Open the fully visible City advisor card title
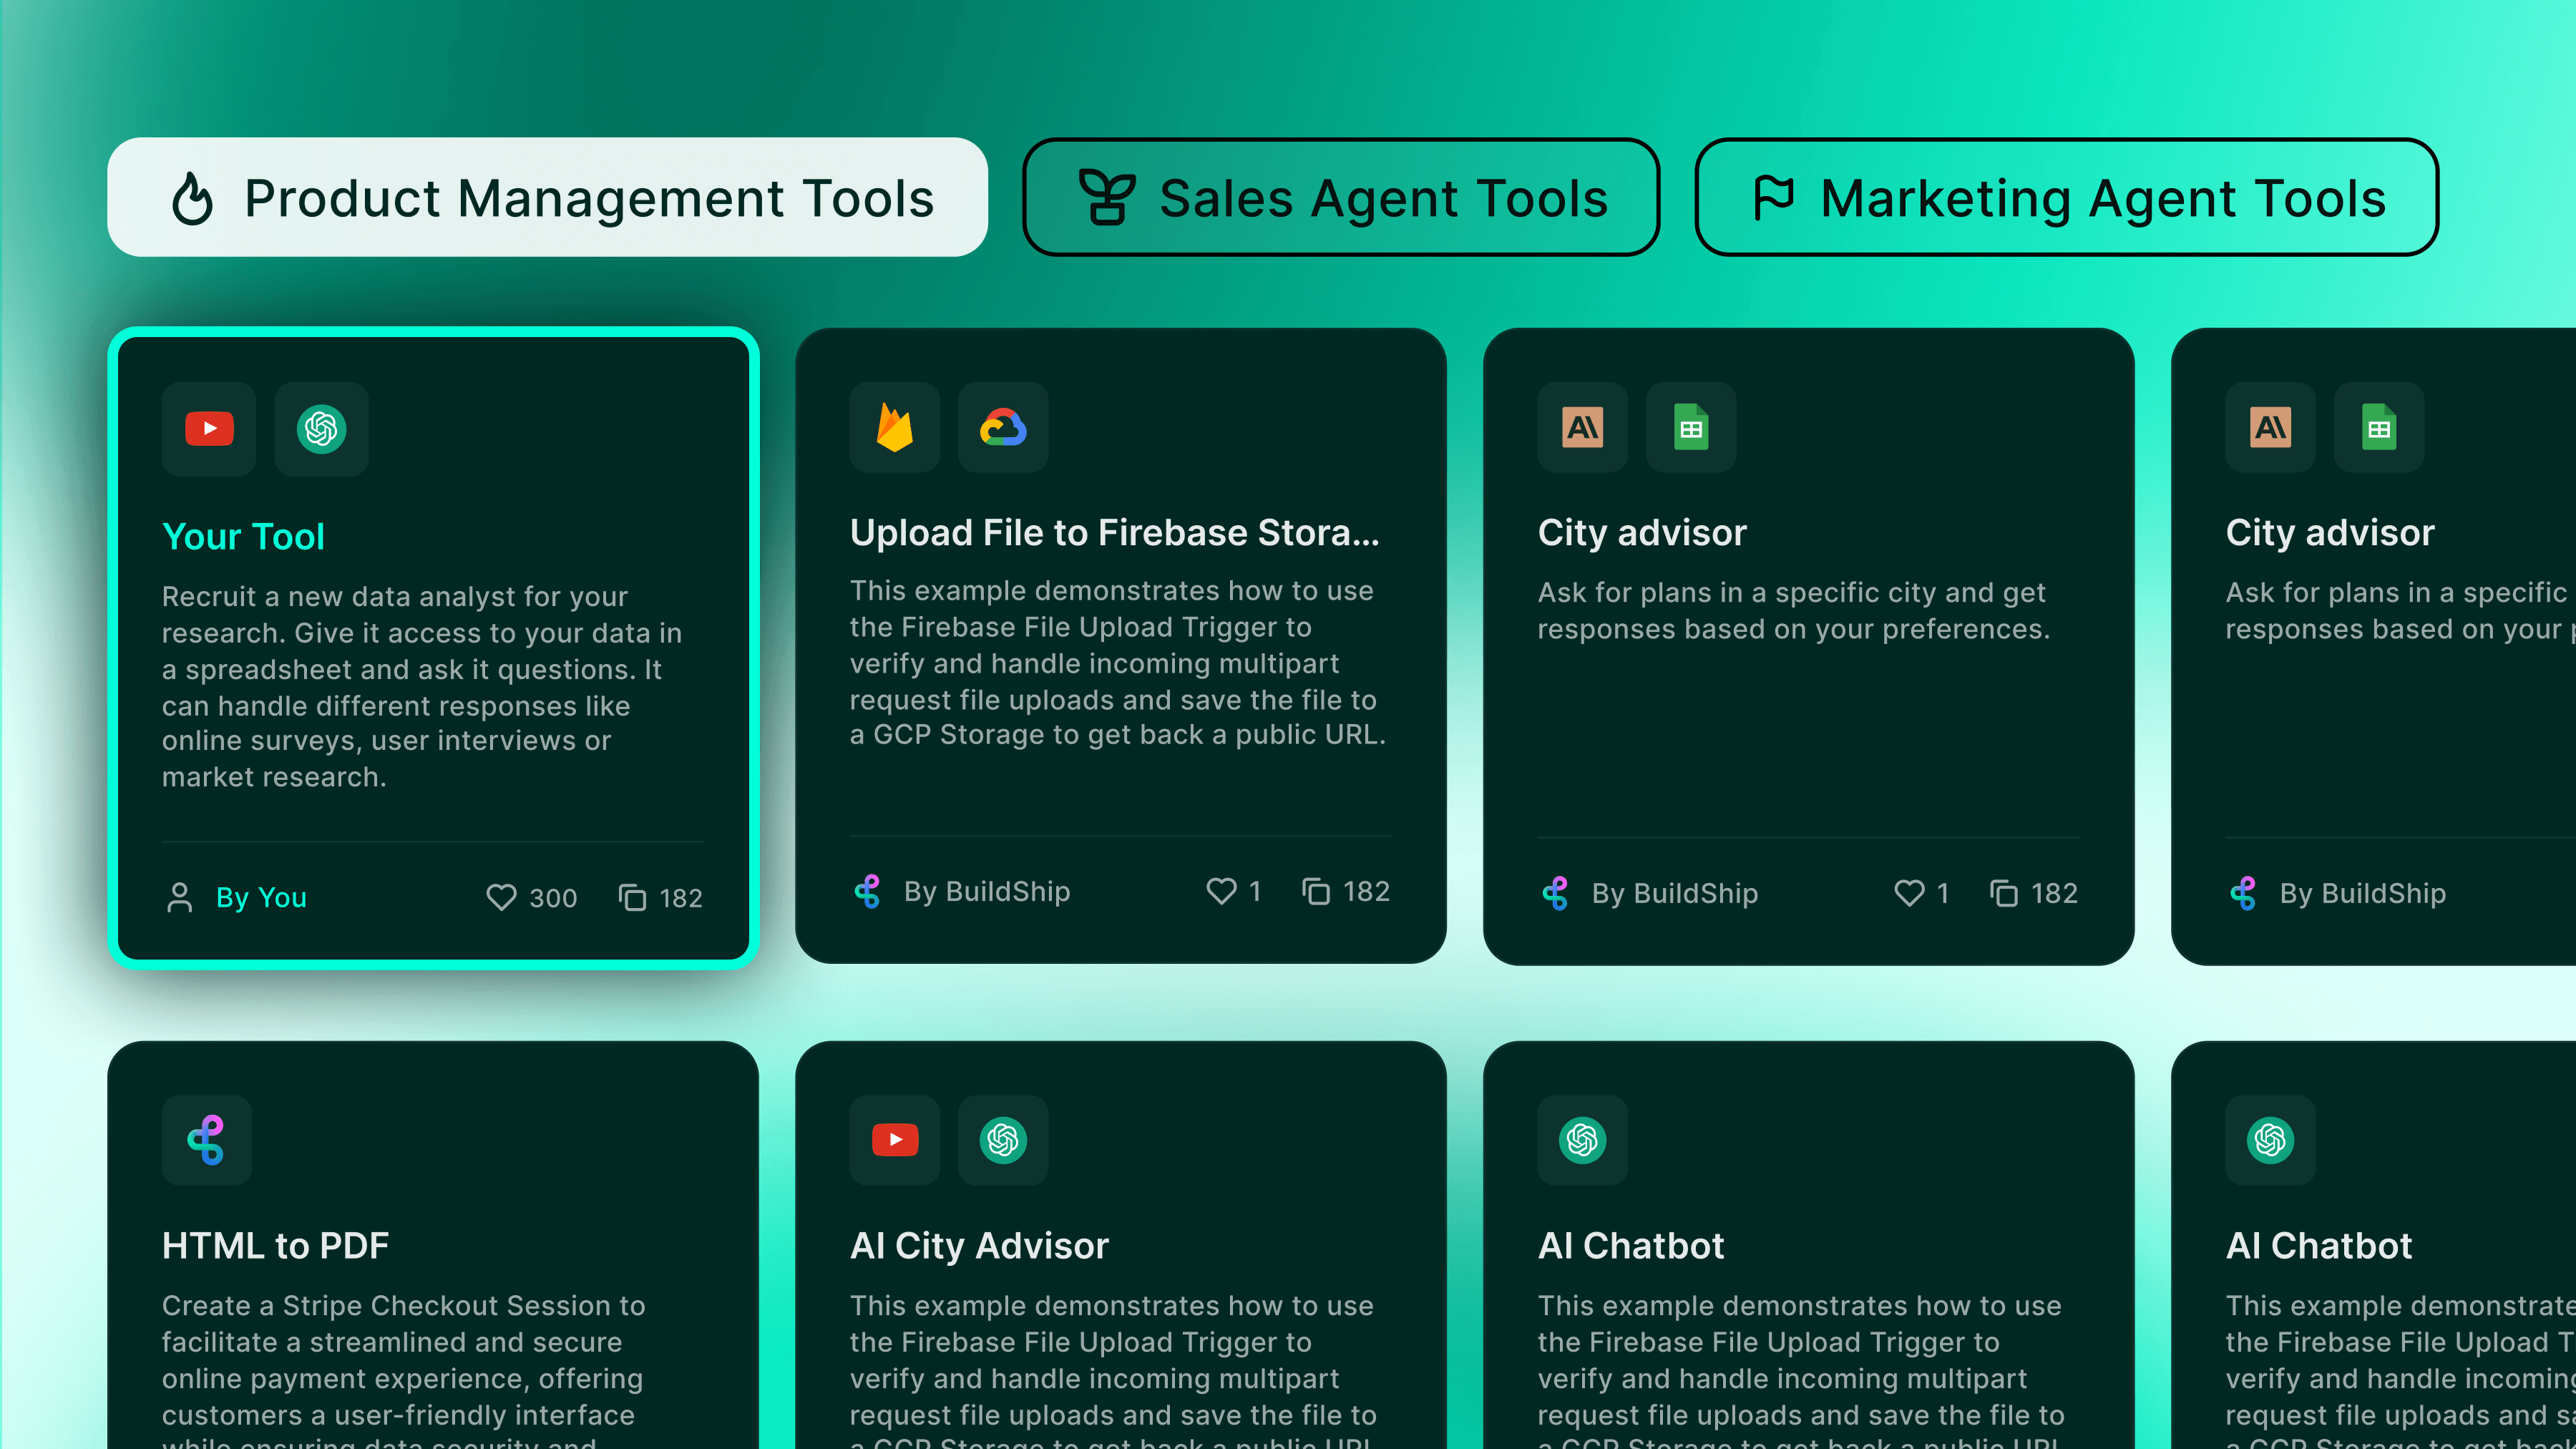Viewport: 2576px width, 1449px height. click(x=1642, y=533)
